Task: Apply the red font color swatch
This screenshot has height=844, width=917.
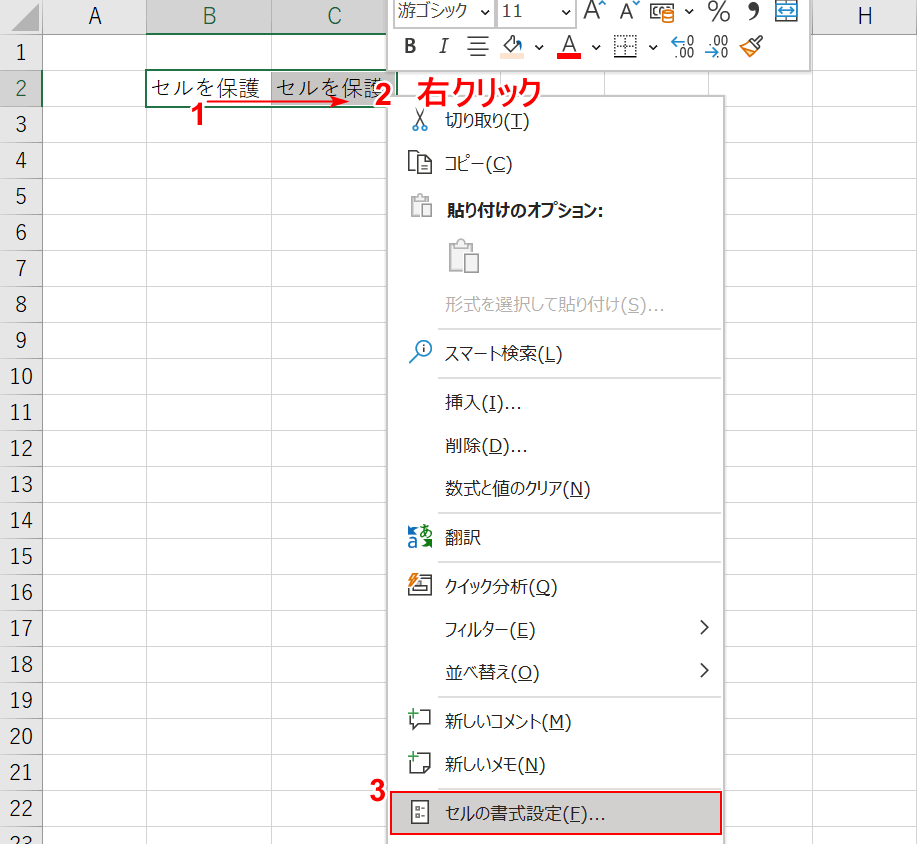Action: click(569, 46)
